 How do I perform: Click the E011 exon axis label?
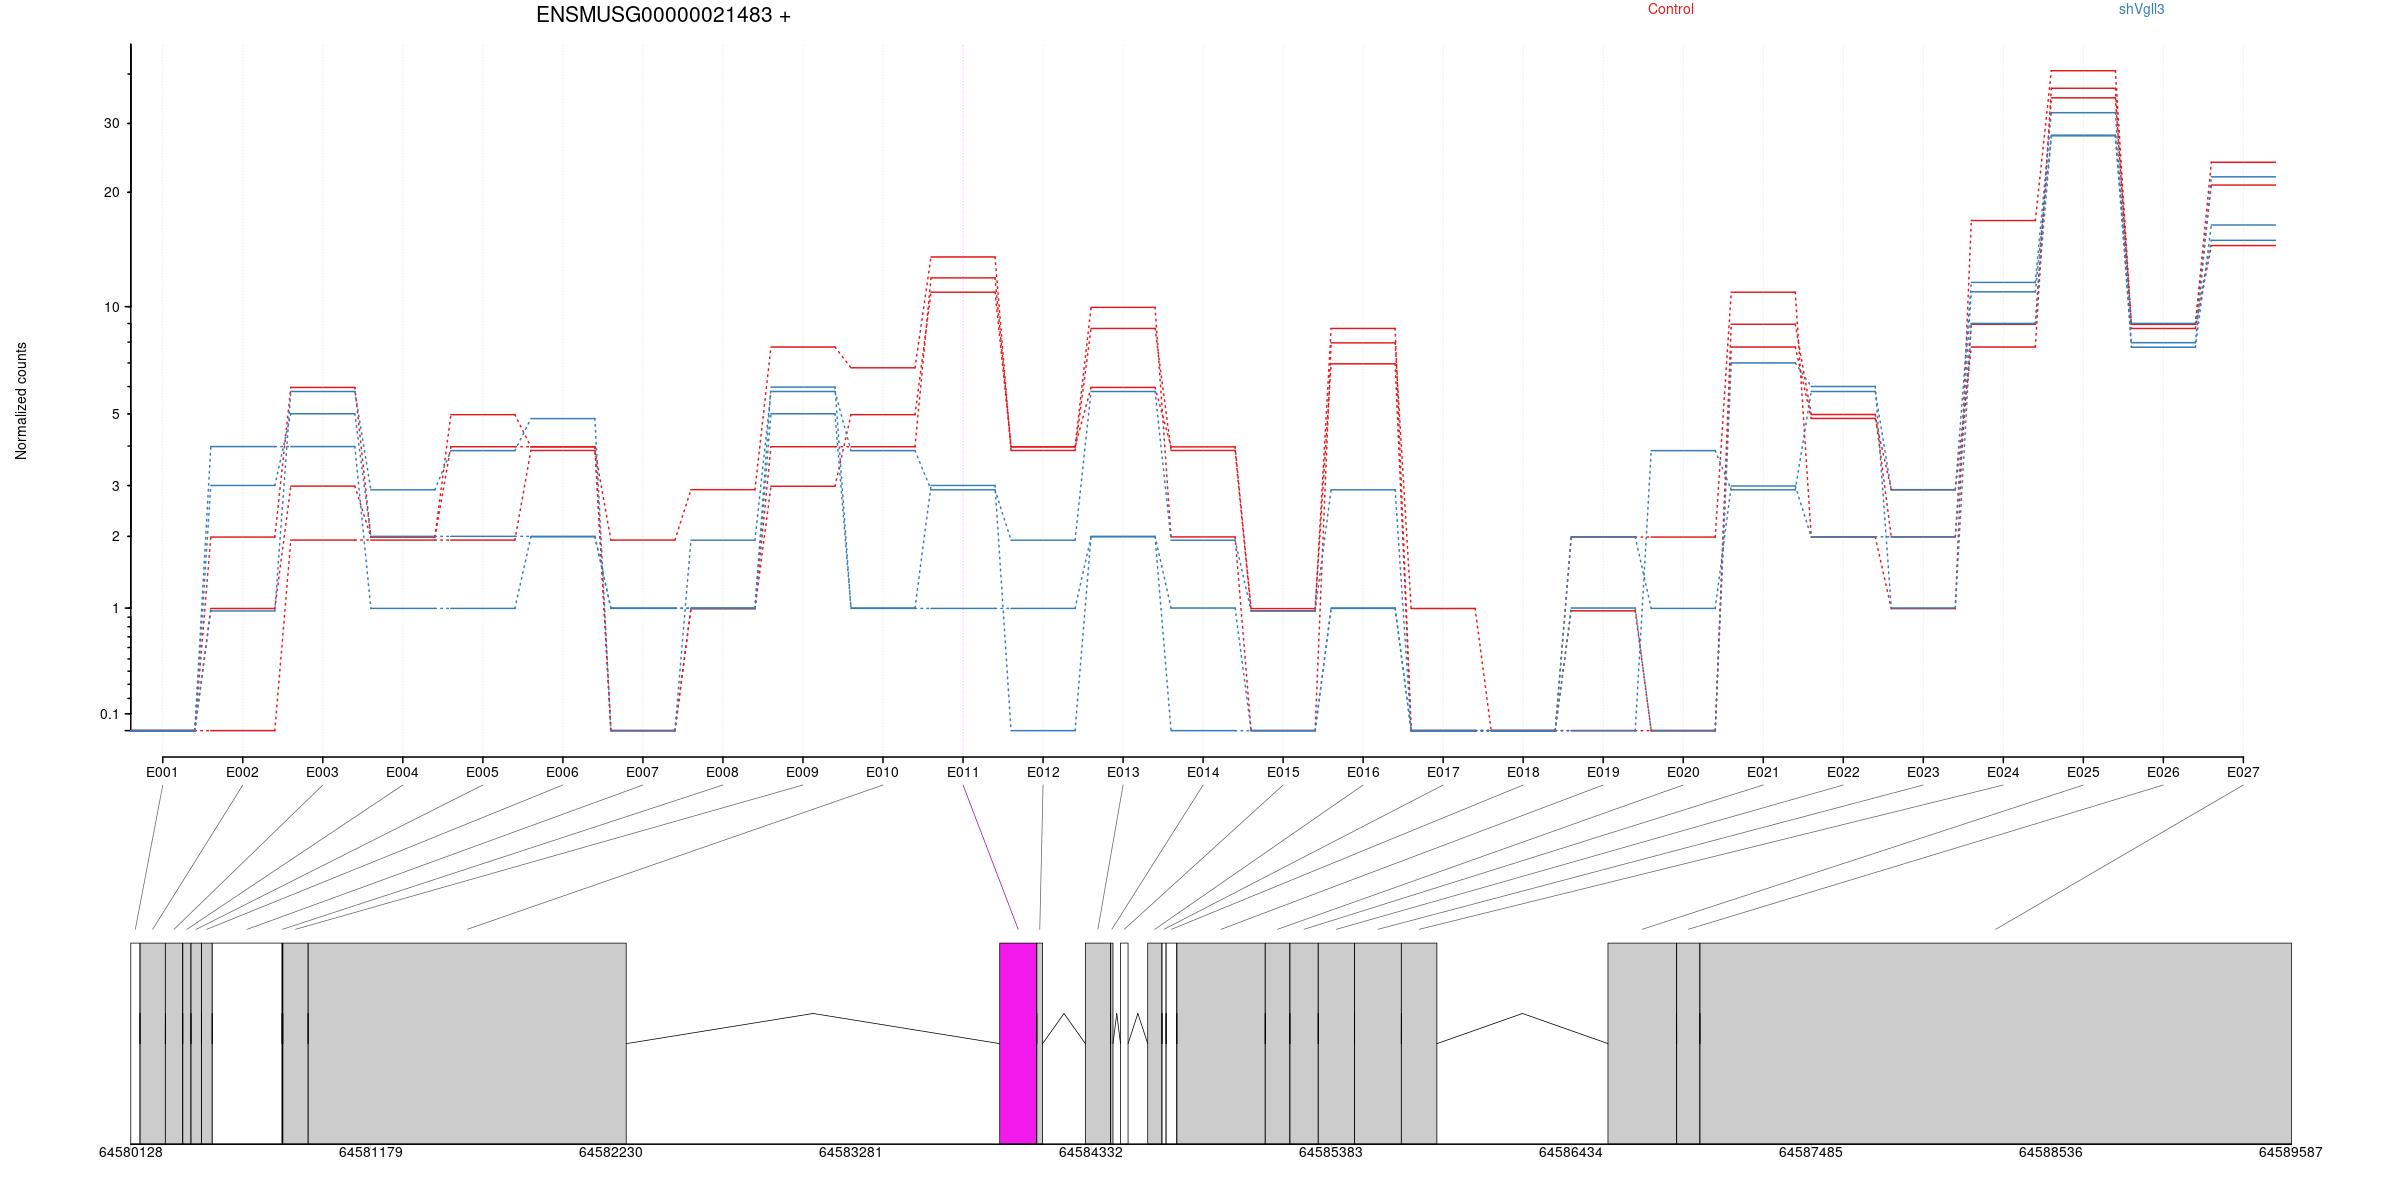tap(962, 772)
